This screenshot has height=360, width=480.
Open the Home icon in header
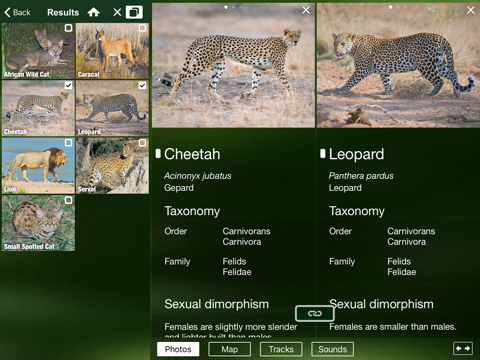tap(94, 12)
